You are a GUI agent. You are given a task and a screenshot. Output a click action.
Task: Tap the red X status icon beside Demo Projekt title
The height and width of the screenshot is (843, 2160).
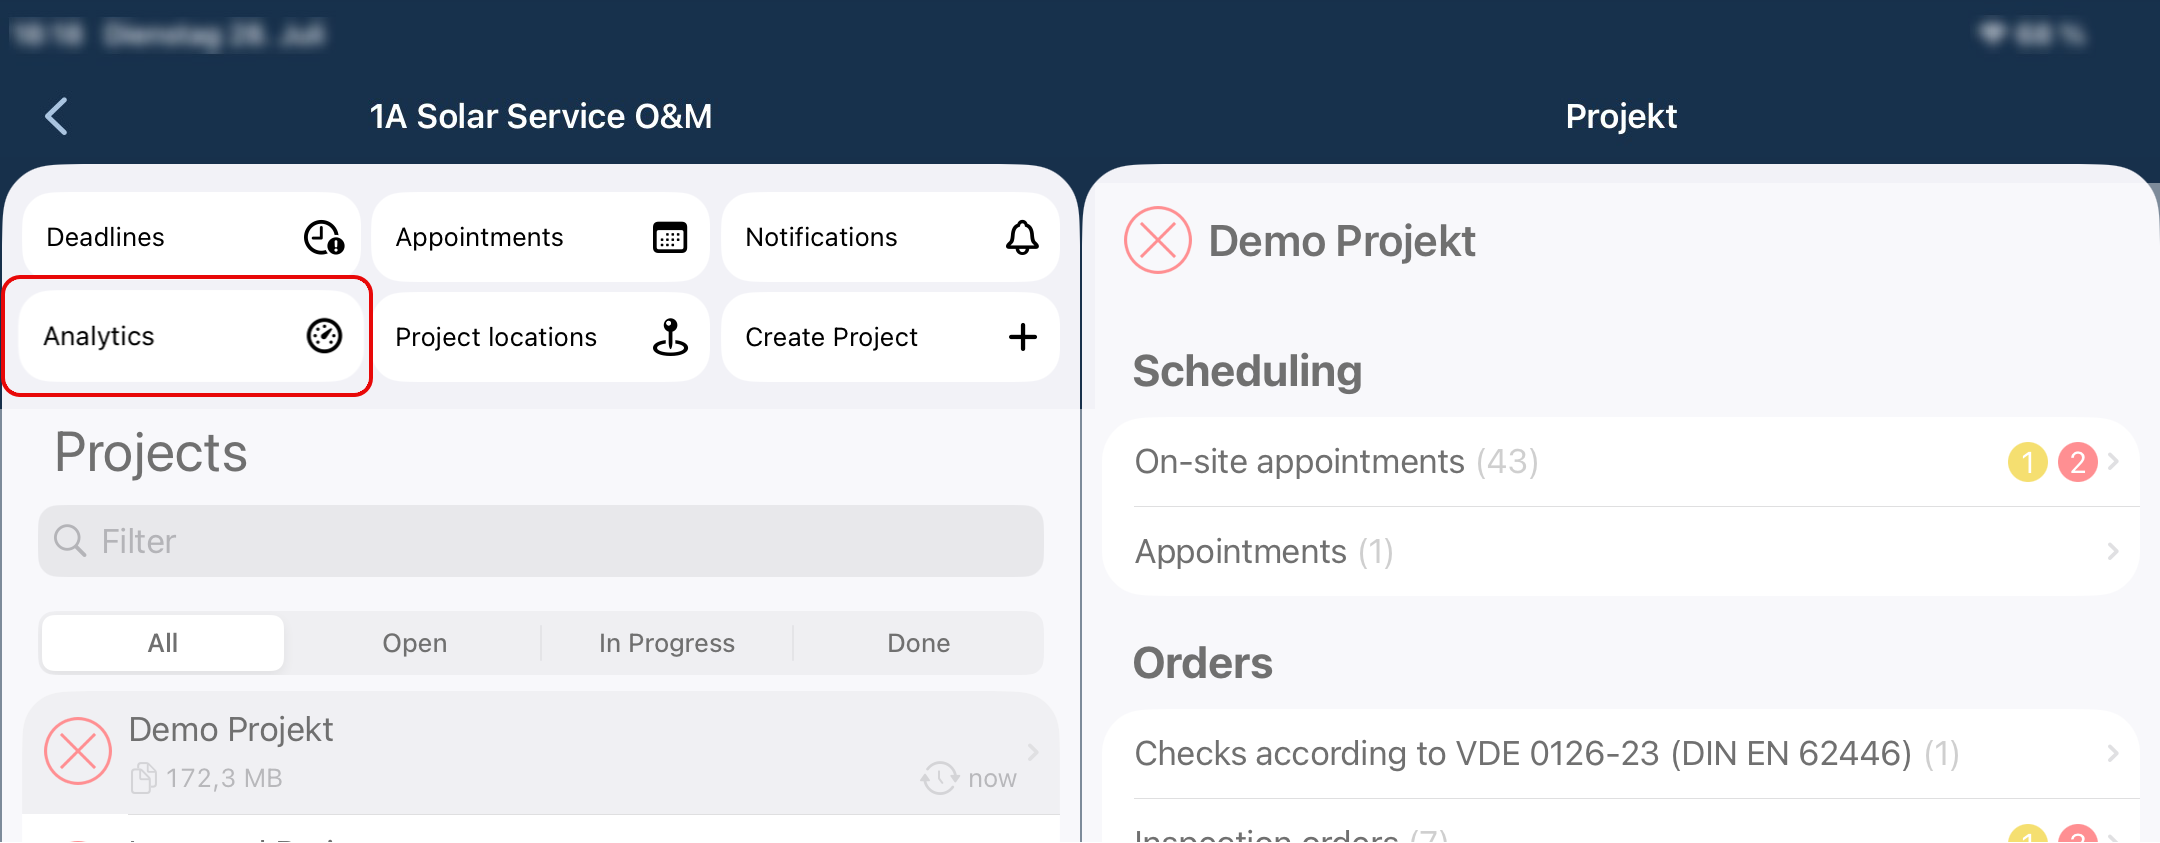pyautogui.click(x=1158, y=240)
